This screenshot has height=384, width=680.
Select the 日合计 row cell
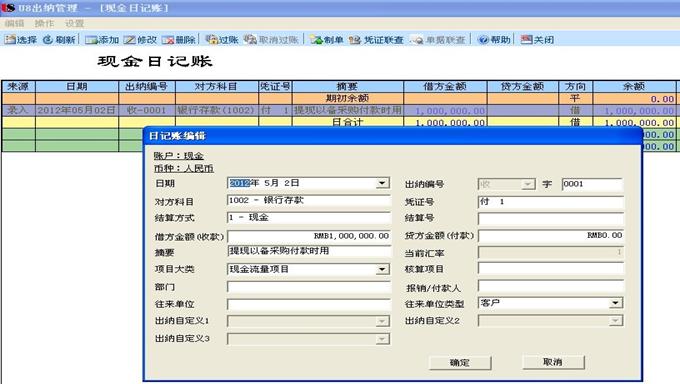[x=348, y=122]
